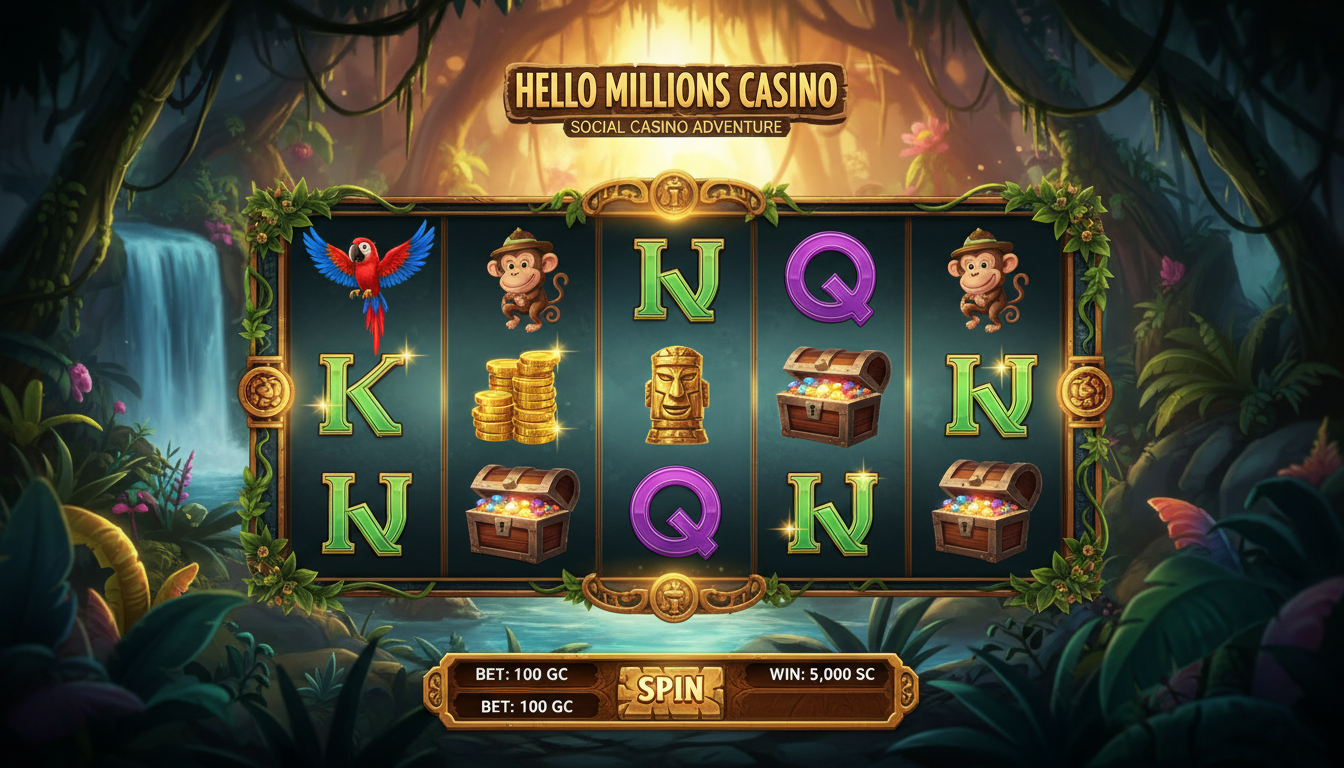
Task: Click the treasure chest on the second reel
Action: (x=522, y=513)
